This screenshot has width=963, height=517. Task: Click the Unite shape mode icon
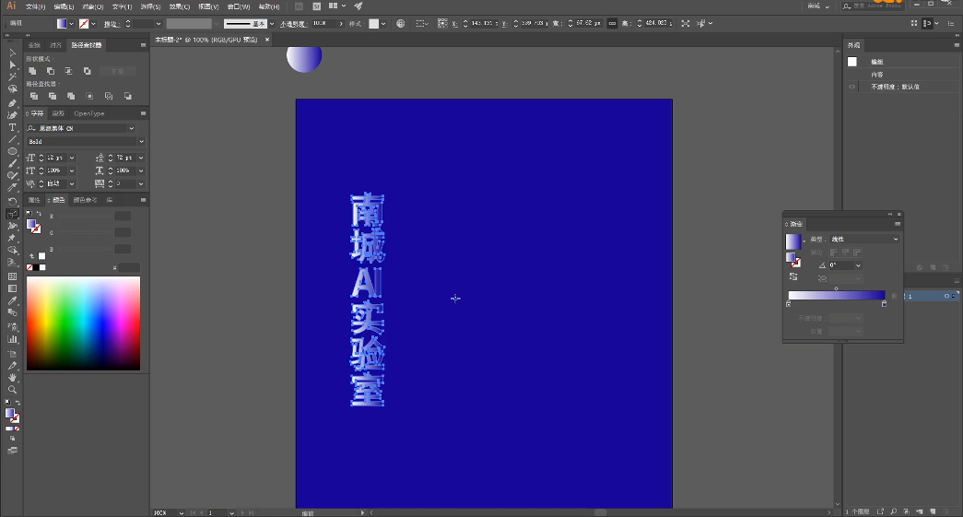pyautogui.click(x=33, y=71)
